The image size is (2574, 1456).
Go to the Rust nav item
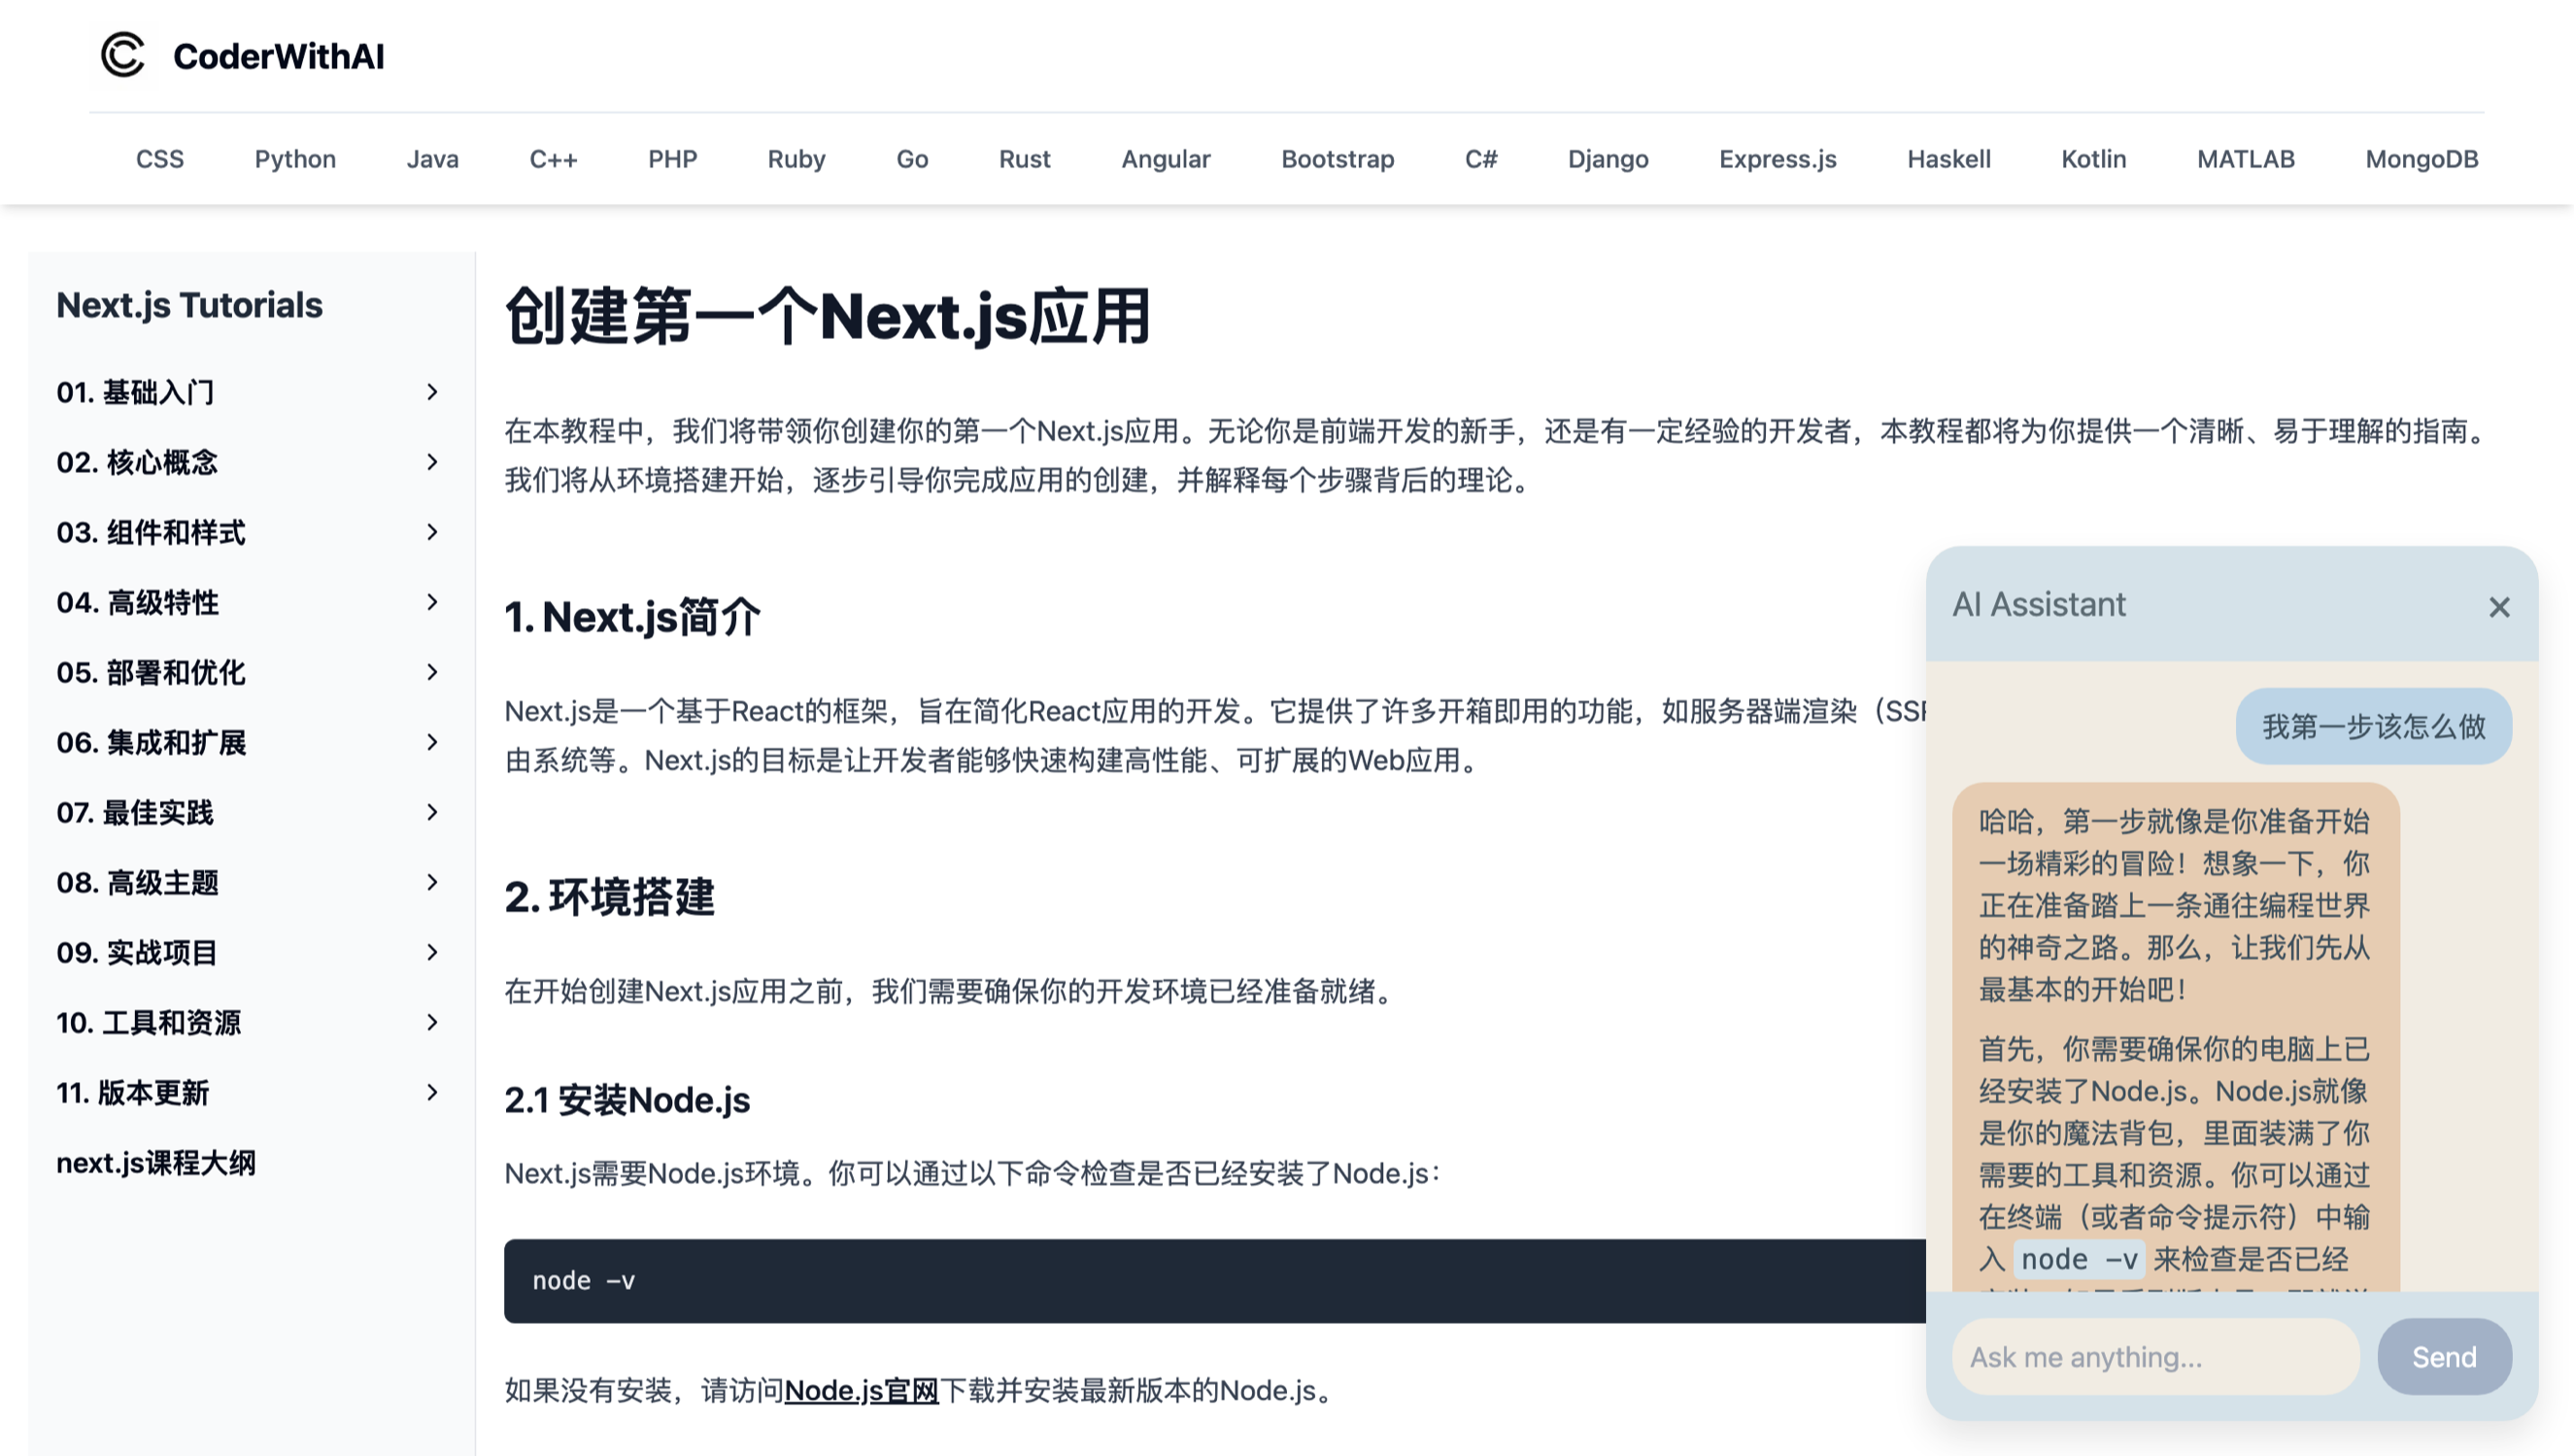click(x=1024, y=159)
